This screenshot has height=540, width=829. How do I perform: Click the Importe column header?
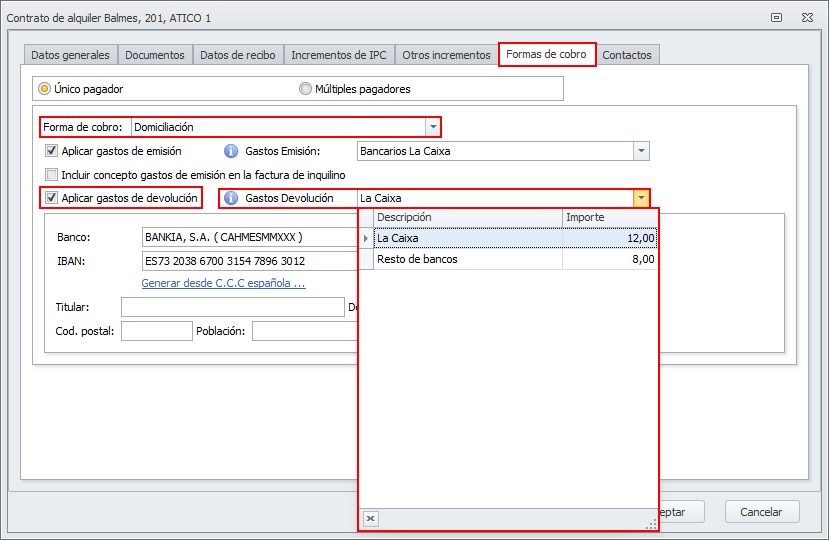pos(610,217)
